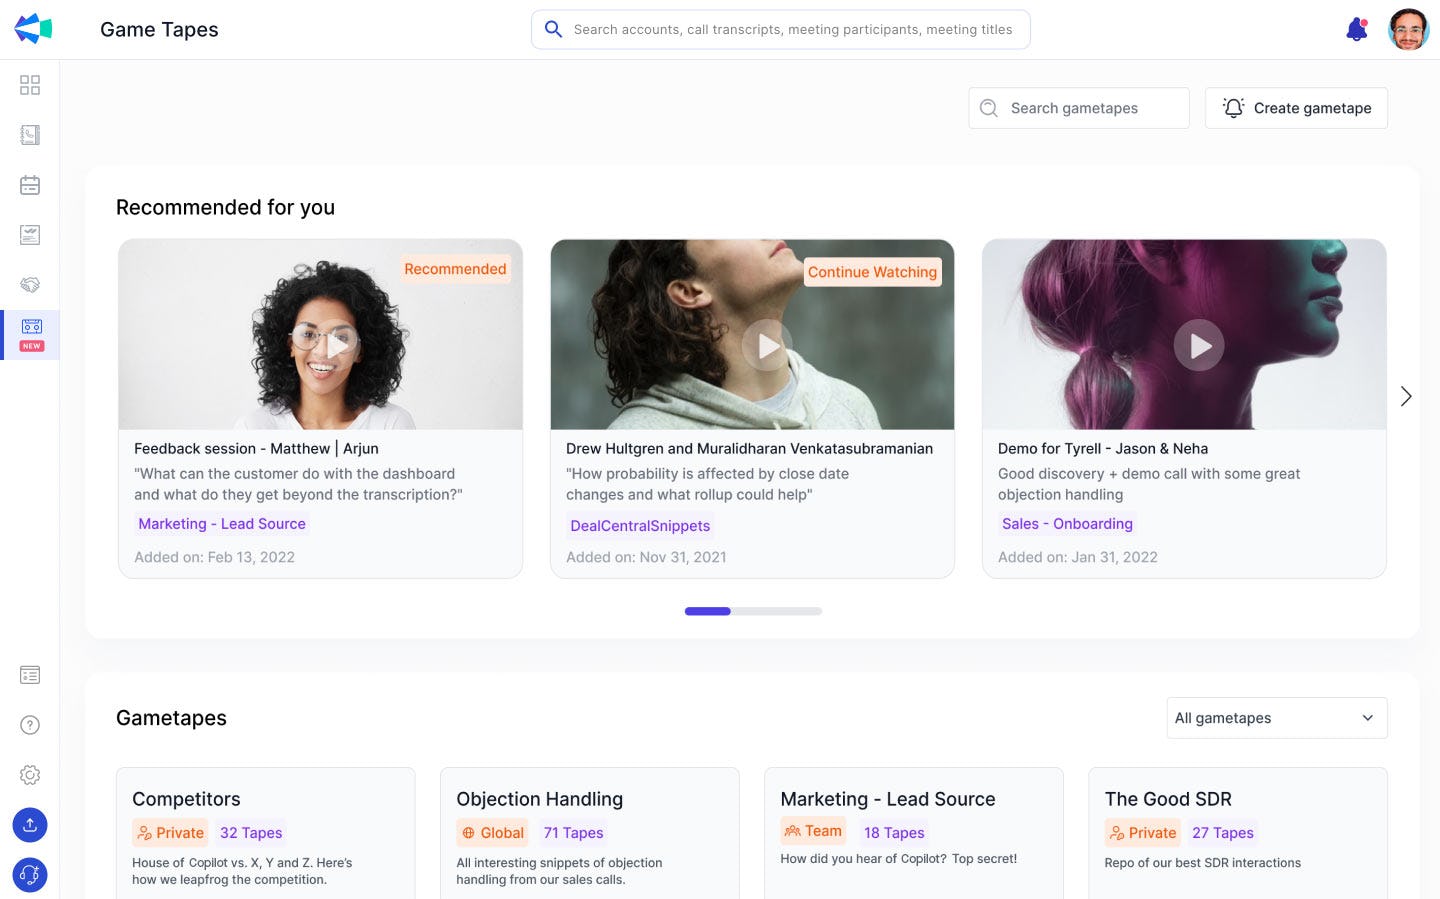Click the Create gametape button
1440x899 pixels.
tap(1296, 108)
